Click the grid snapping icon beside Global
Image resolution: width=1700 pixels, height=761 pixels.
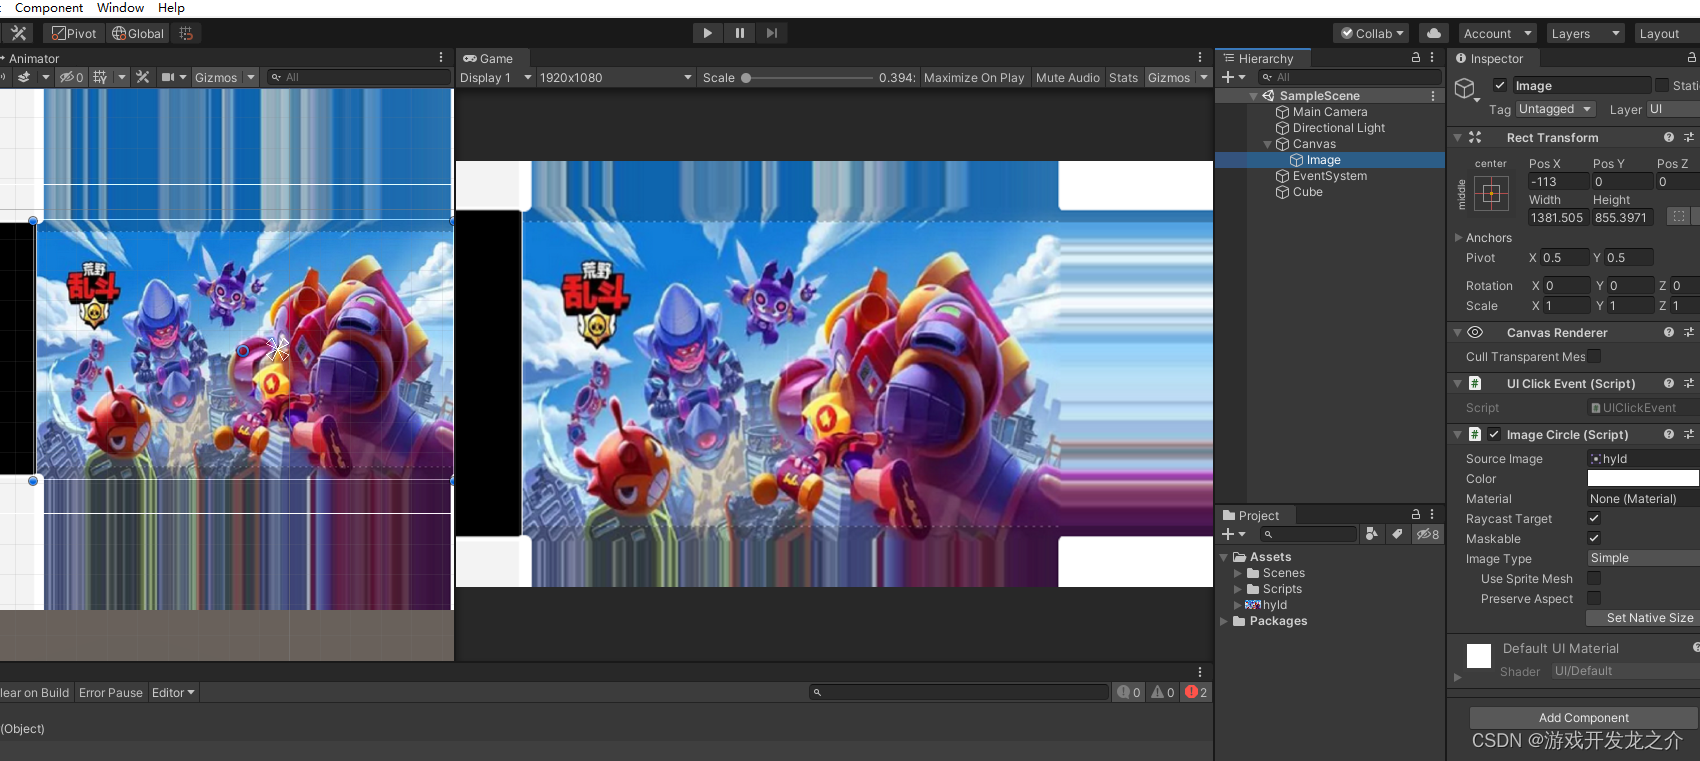(x=186, y=33)
